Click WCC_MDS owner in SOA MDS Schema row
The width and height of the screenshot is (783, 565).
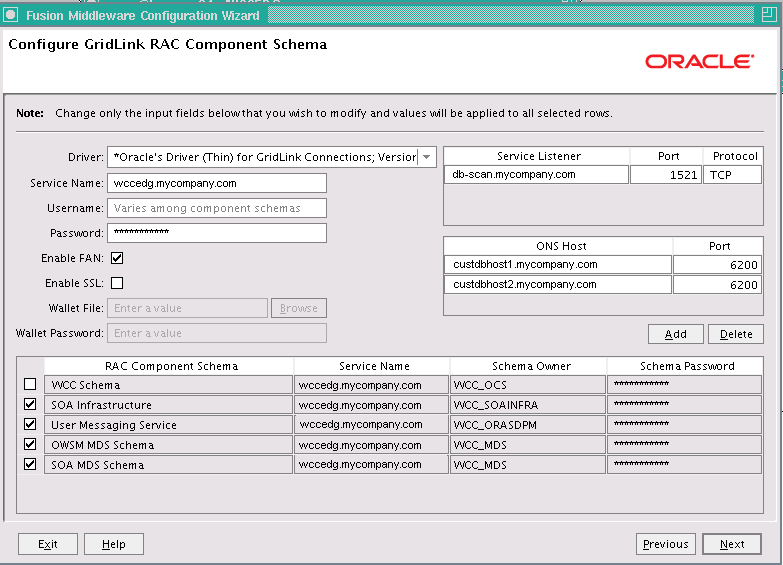point(528,465)
